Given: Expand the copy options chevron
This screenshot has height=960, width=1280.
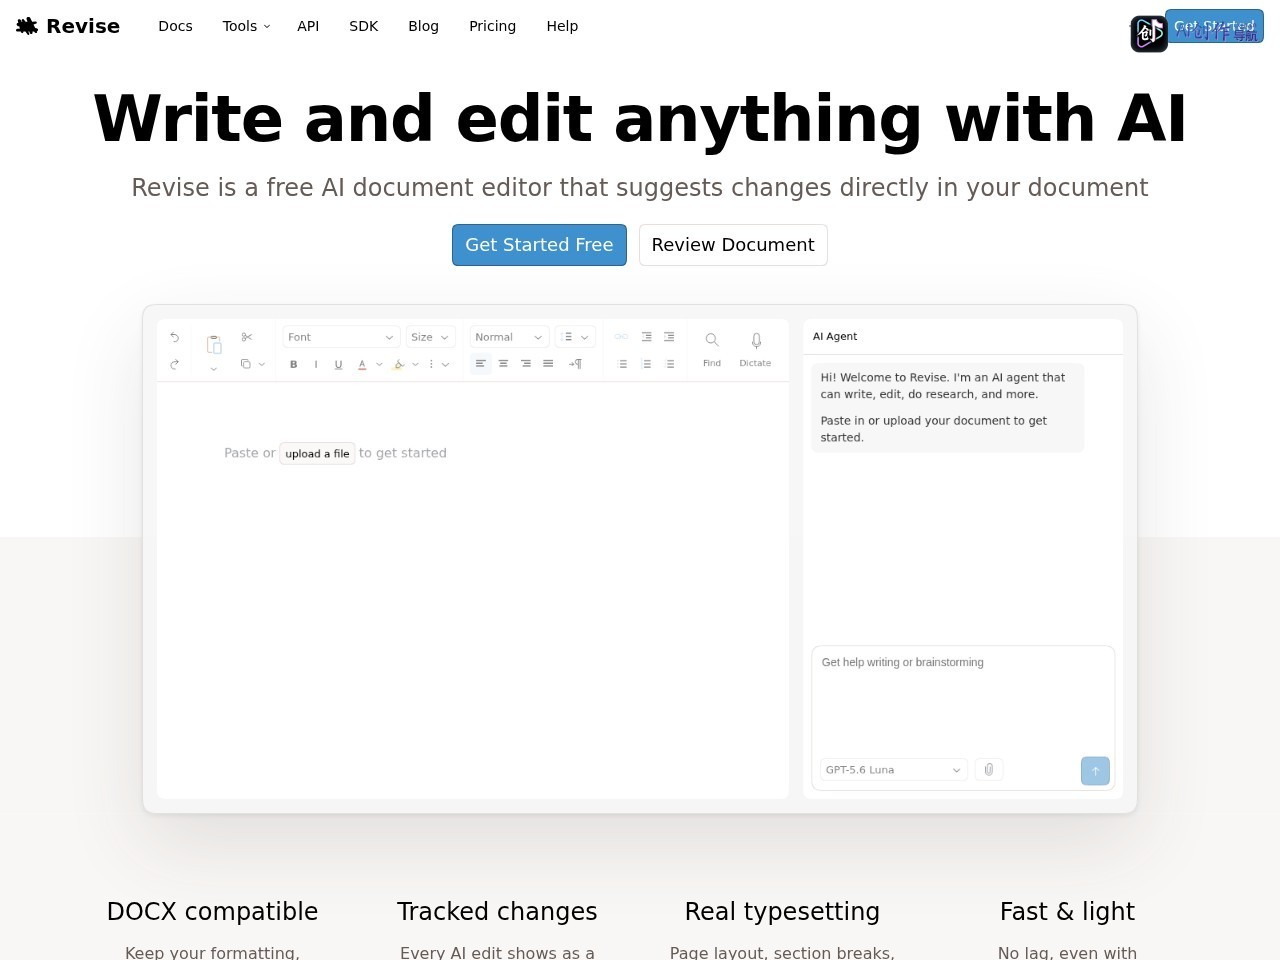Looking at the screenshot, I should point(262,364).
